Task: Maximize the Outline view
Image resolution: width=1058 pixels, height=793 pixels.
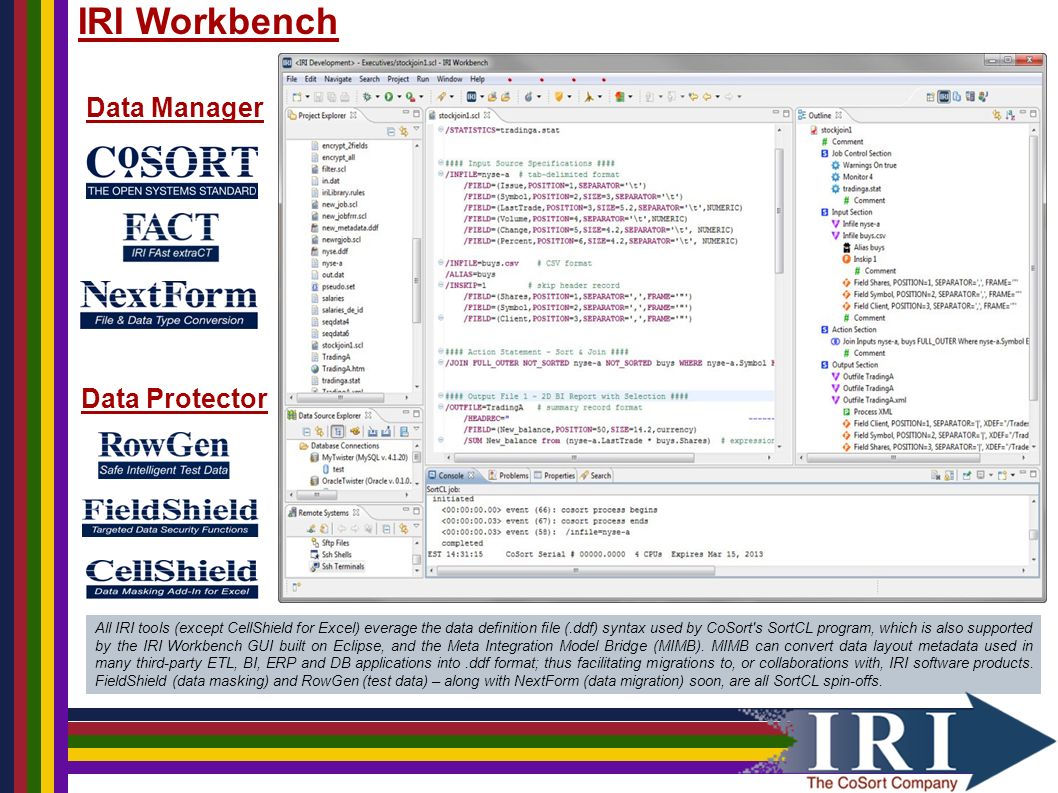Action: [x=1033, y=114]
